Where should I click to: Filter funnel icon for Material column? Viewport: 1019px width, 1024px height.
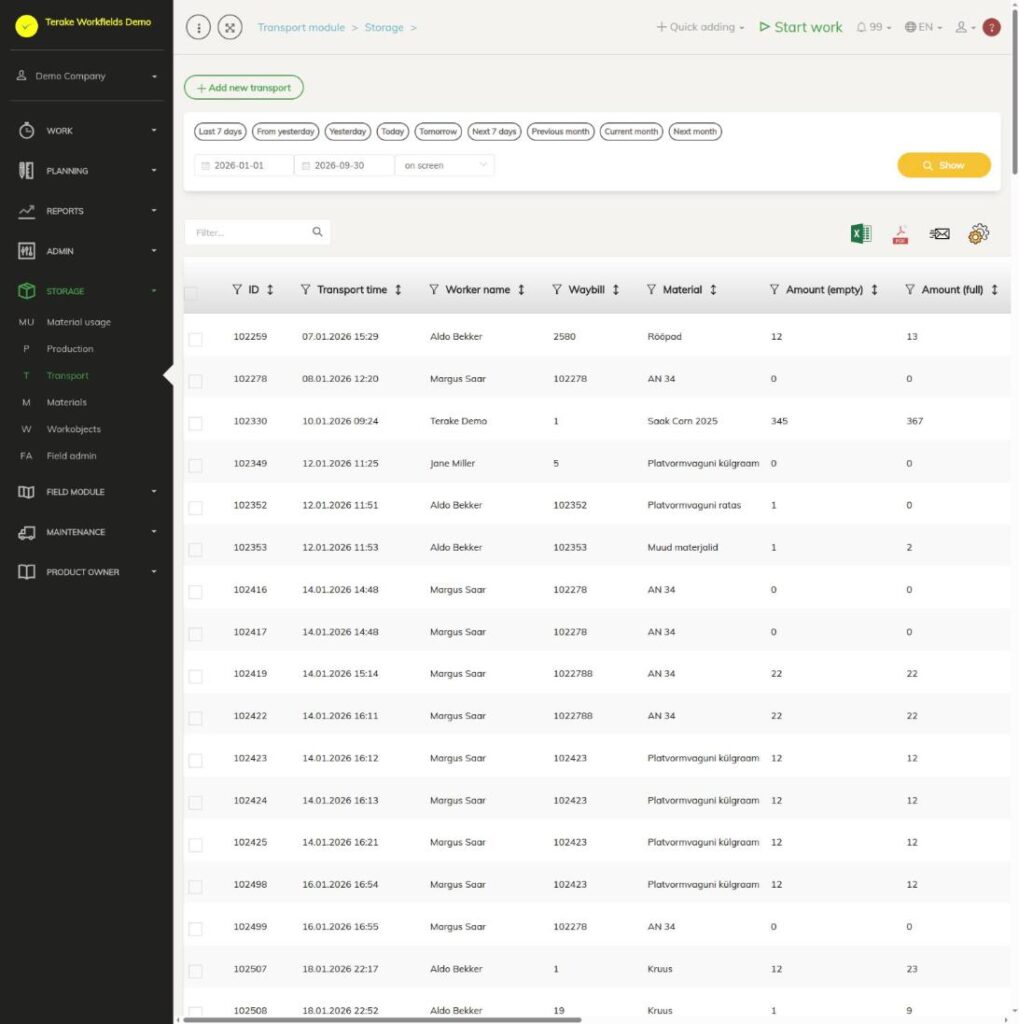[651, 289]
